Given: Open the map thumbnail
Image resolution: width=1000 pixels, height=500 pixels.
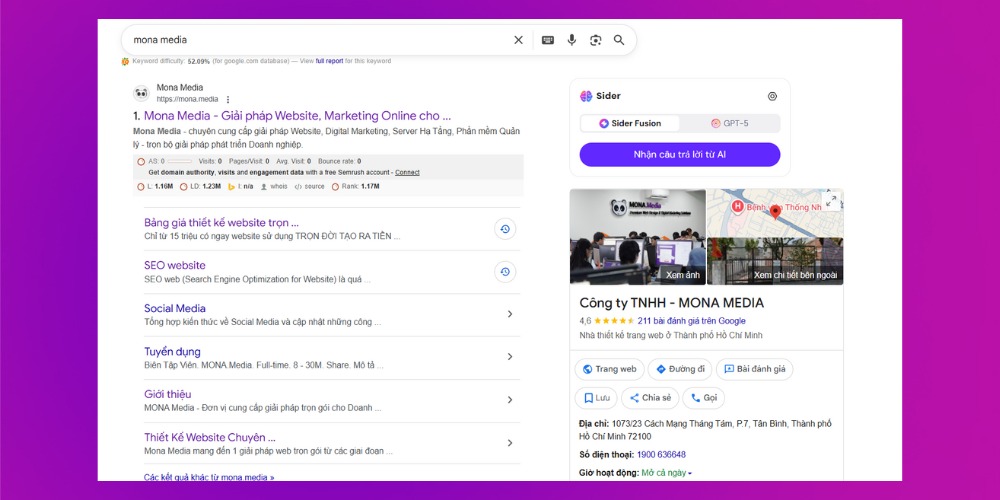Looking at the screenshot, I should click(x=775, y=213).
